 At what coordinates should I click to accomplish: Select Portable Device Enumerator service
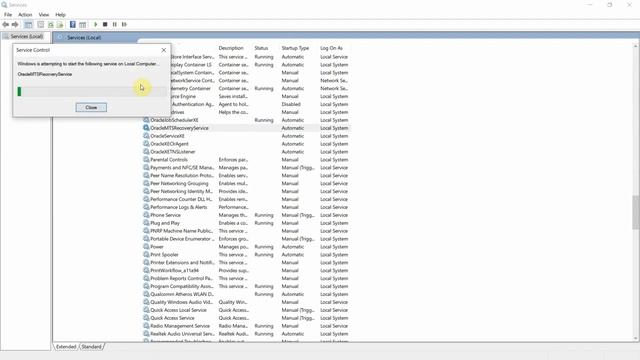click(182, 239)
